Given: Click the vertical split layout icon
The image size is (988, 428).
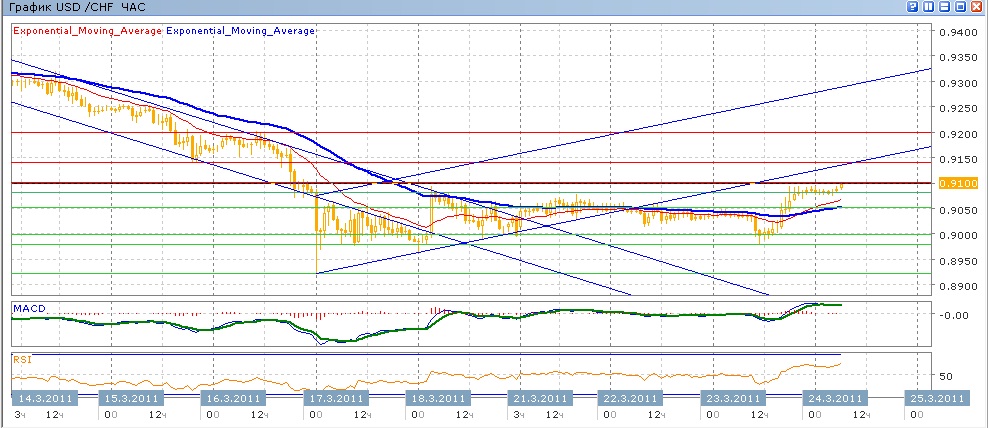Looking at the screenshot, I should point(929,6).
